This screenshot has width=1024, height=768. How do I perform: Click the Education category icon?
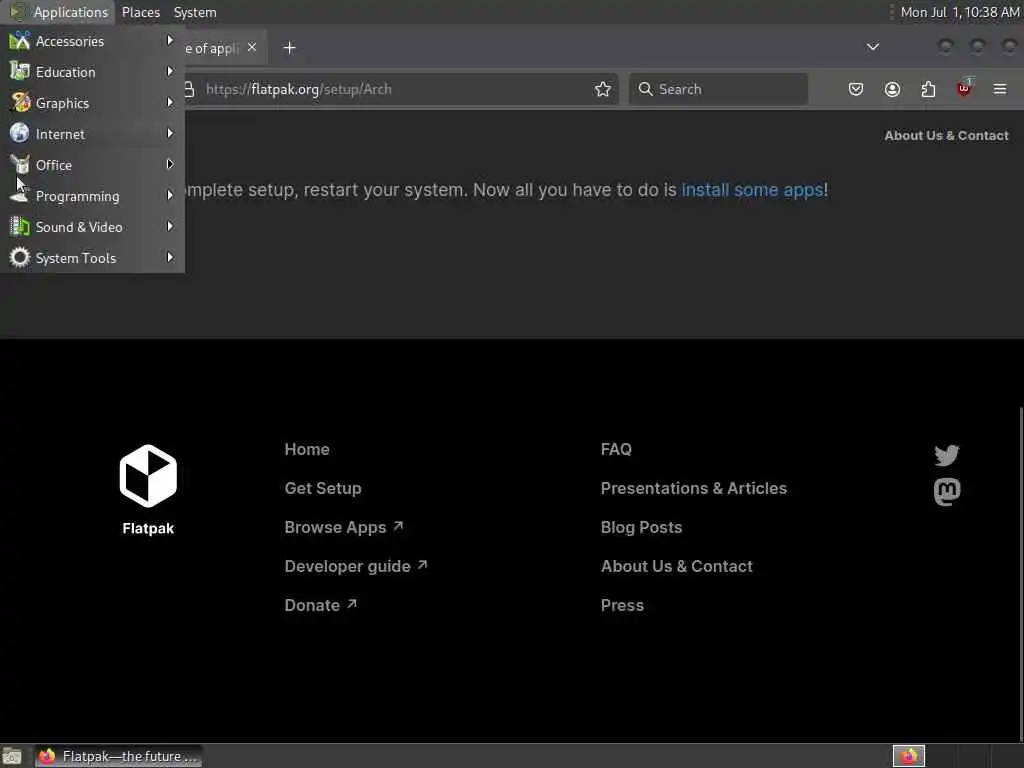click(x=20, y=71)
